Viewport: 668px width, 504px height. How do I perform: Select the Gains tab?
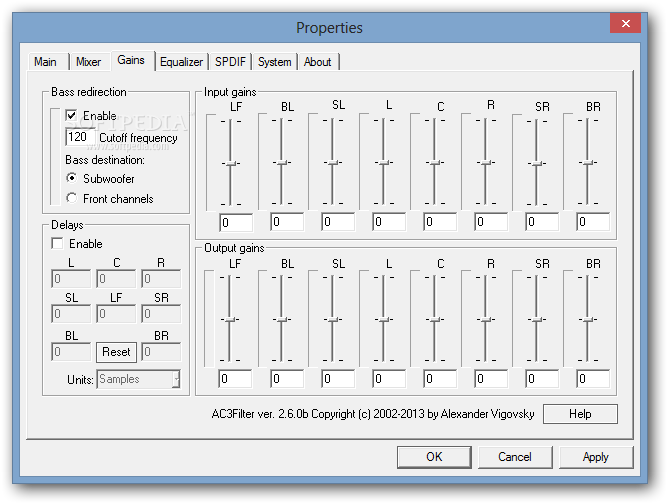tap(131, 60)
